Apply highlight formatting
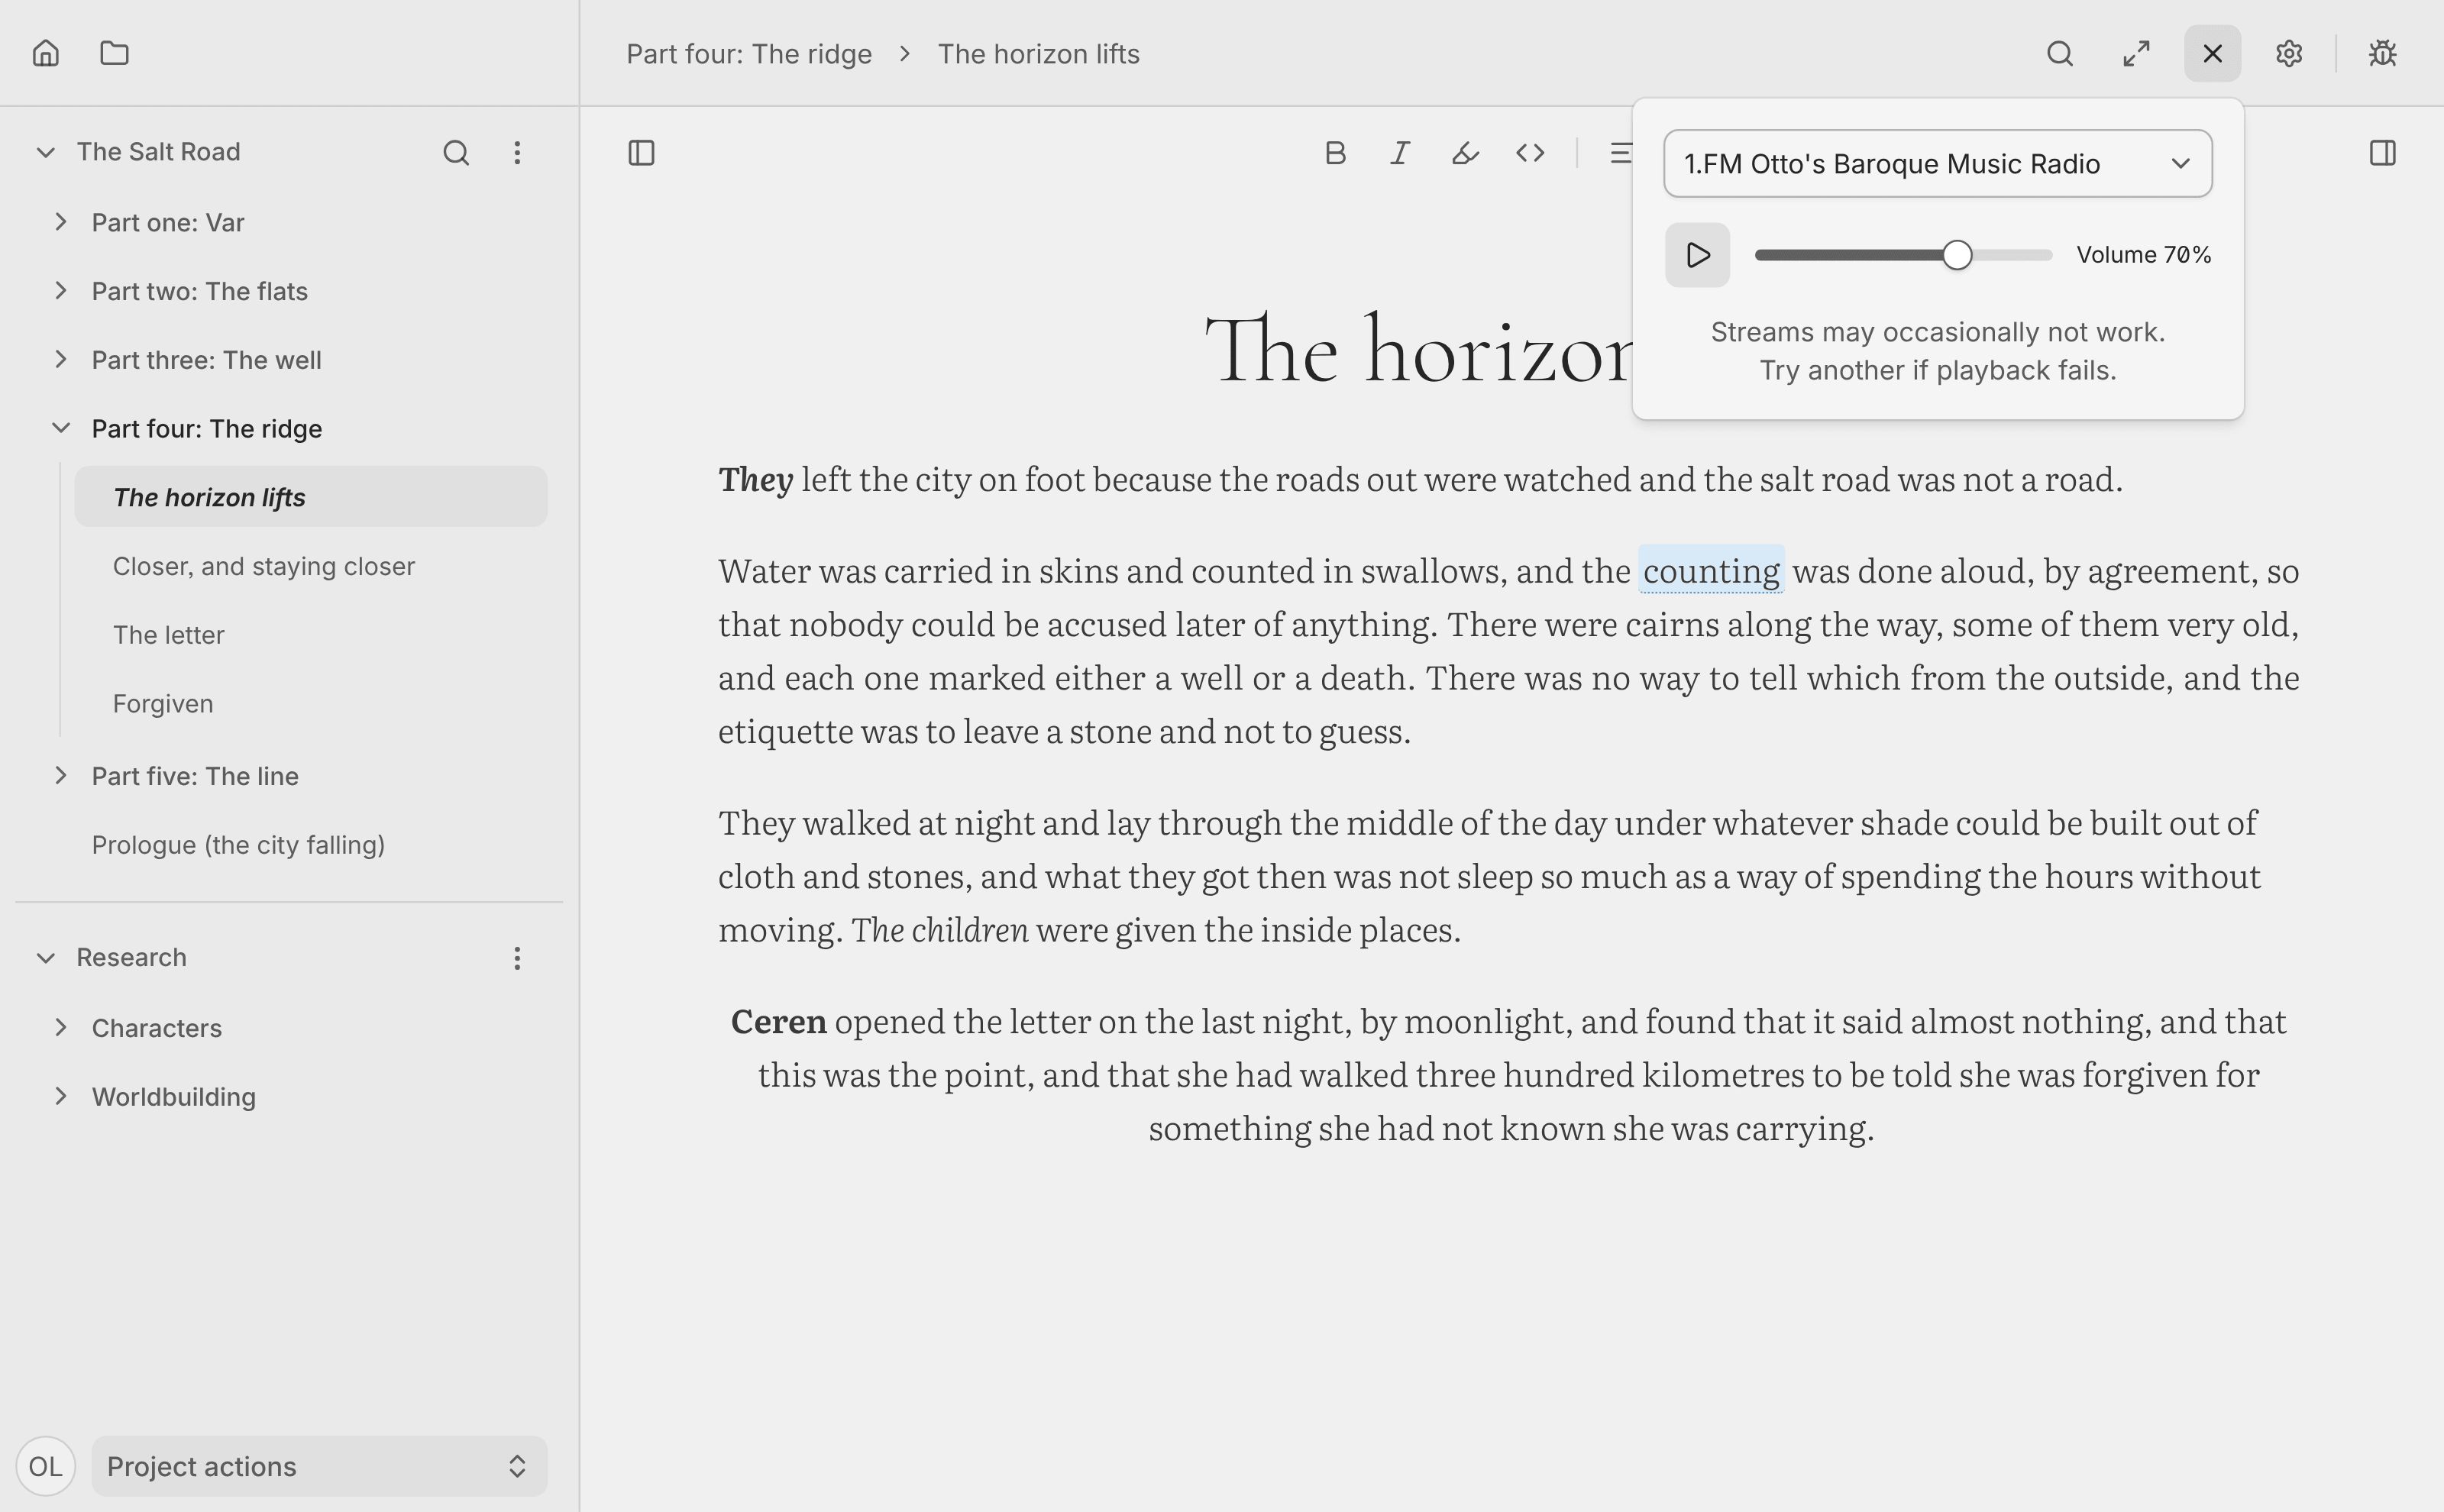The height and width of the screenshot is (1512, 2444). 1465,153
